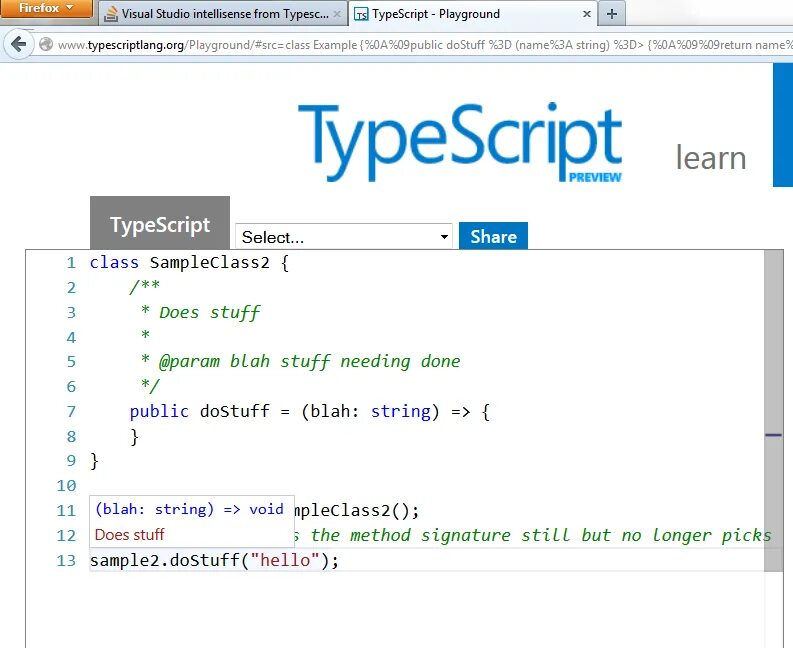Click closing brace on line 9
Screen dimensions: 793x648
94,461
